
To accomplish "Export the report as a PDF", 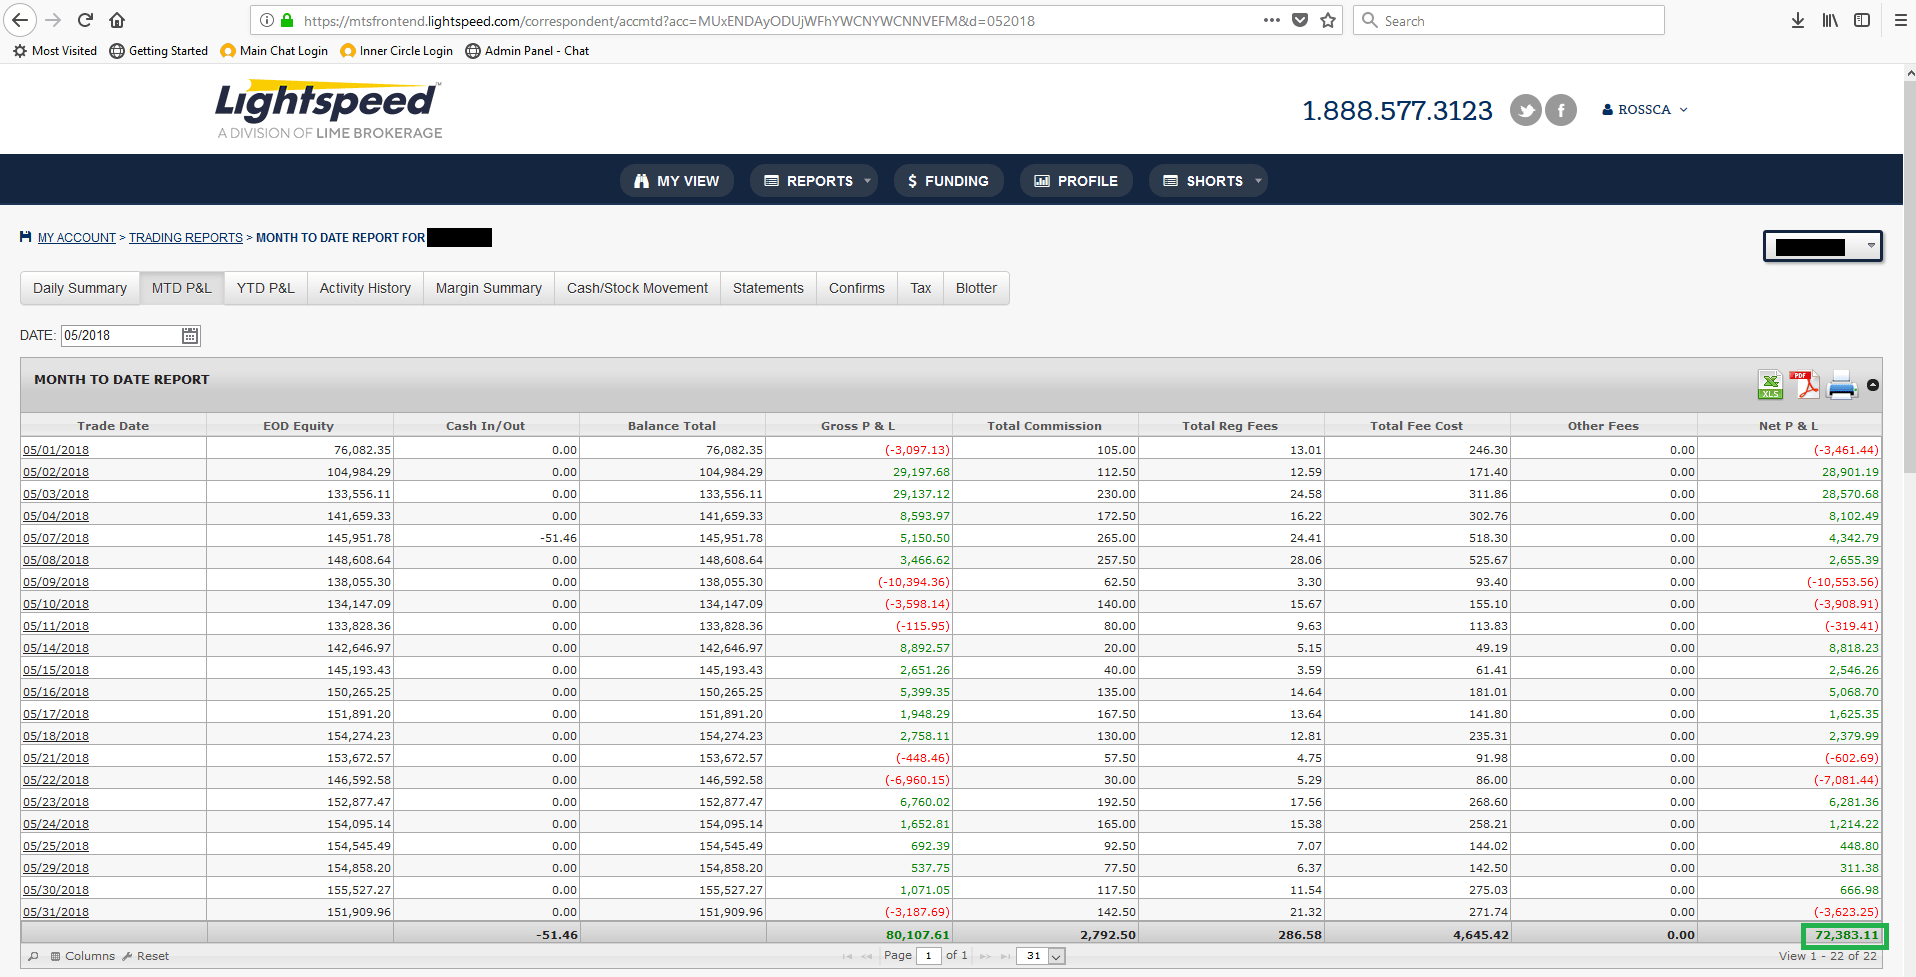I will click(x=1806, y=384).
